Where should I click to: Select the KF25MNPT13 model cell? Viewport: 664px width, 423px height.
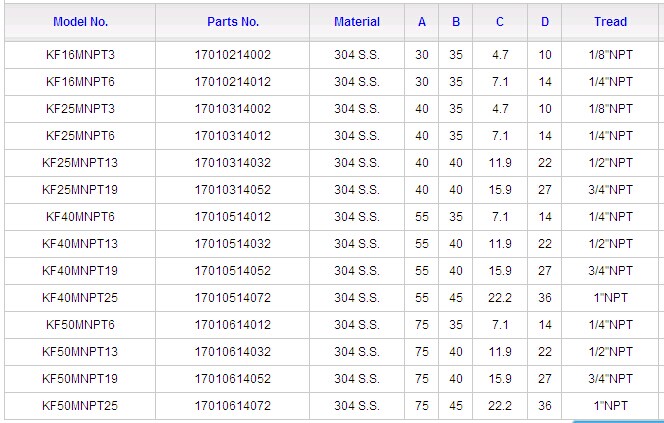(x=80, y=163)
